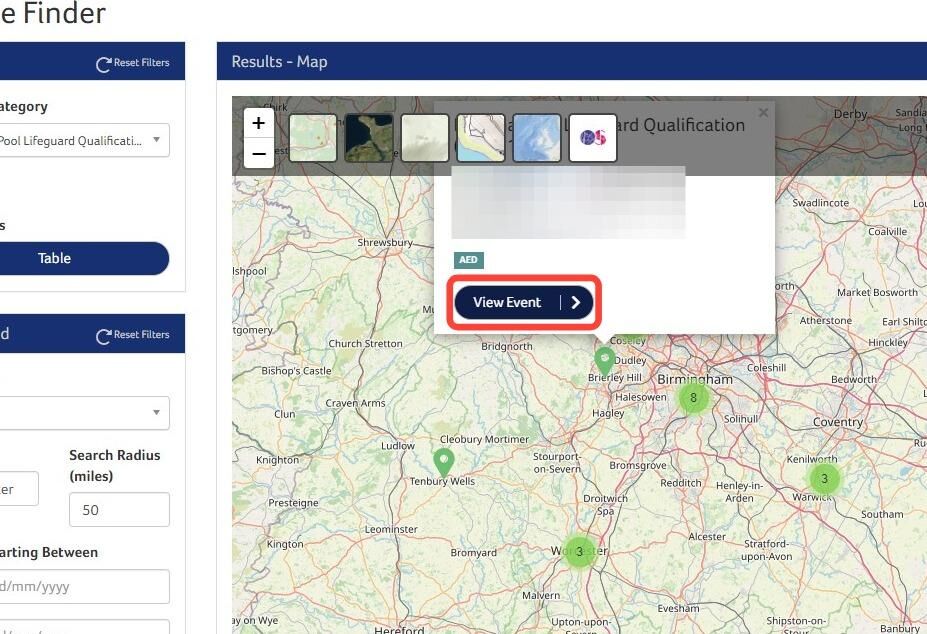The height and width of the screenshot is (634, 927).
Task: Click the AED tag in the popup
Action: [x=469, y=260]
